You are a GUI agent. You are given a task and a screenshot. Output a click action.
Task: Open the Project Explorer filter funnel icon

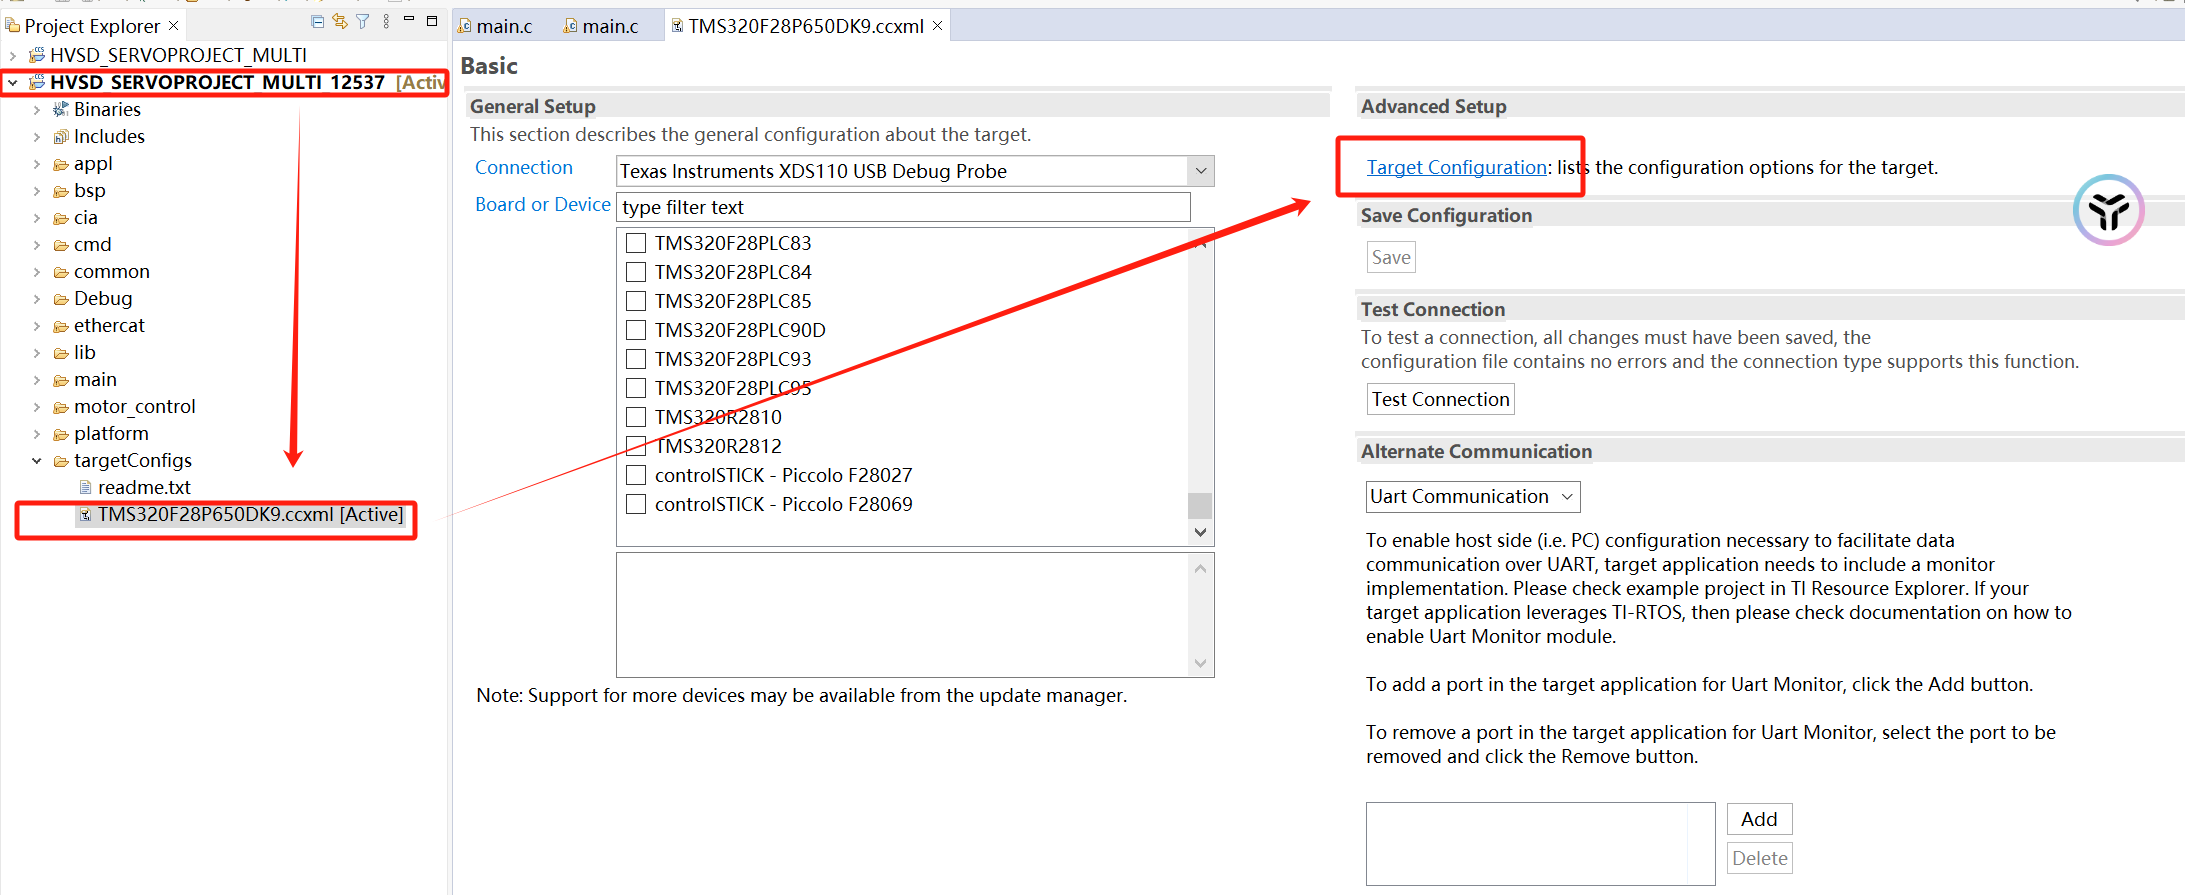coord(363,21)
